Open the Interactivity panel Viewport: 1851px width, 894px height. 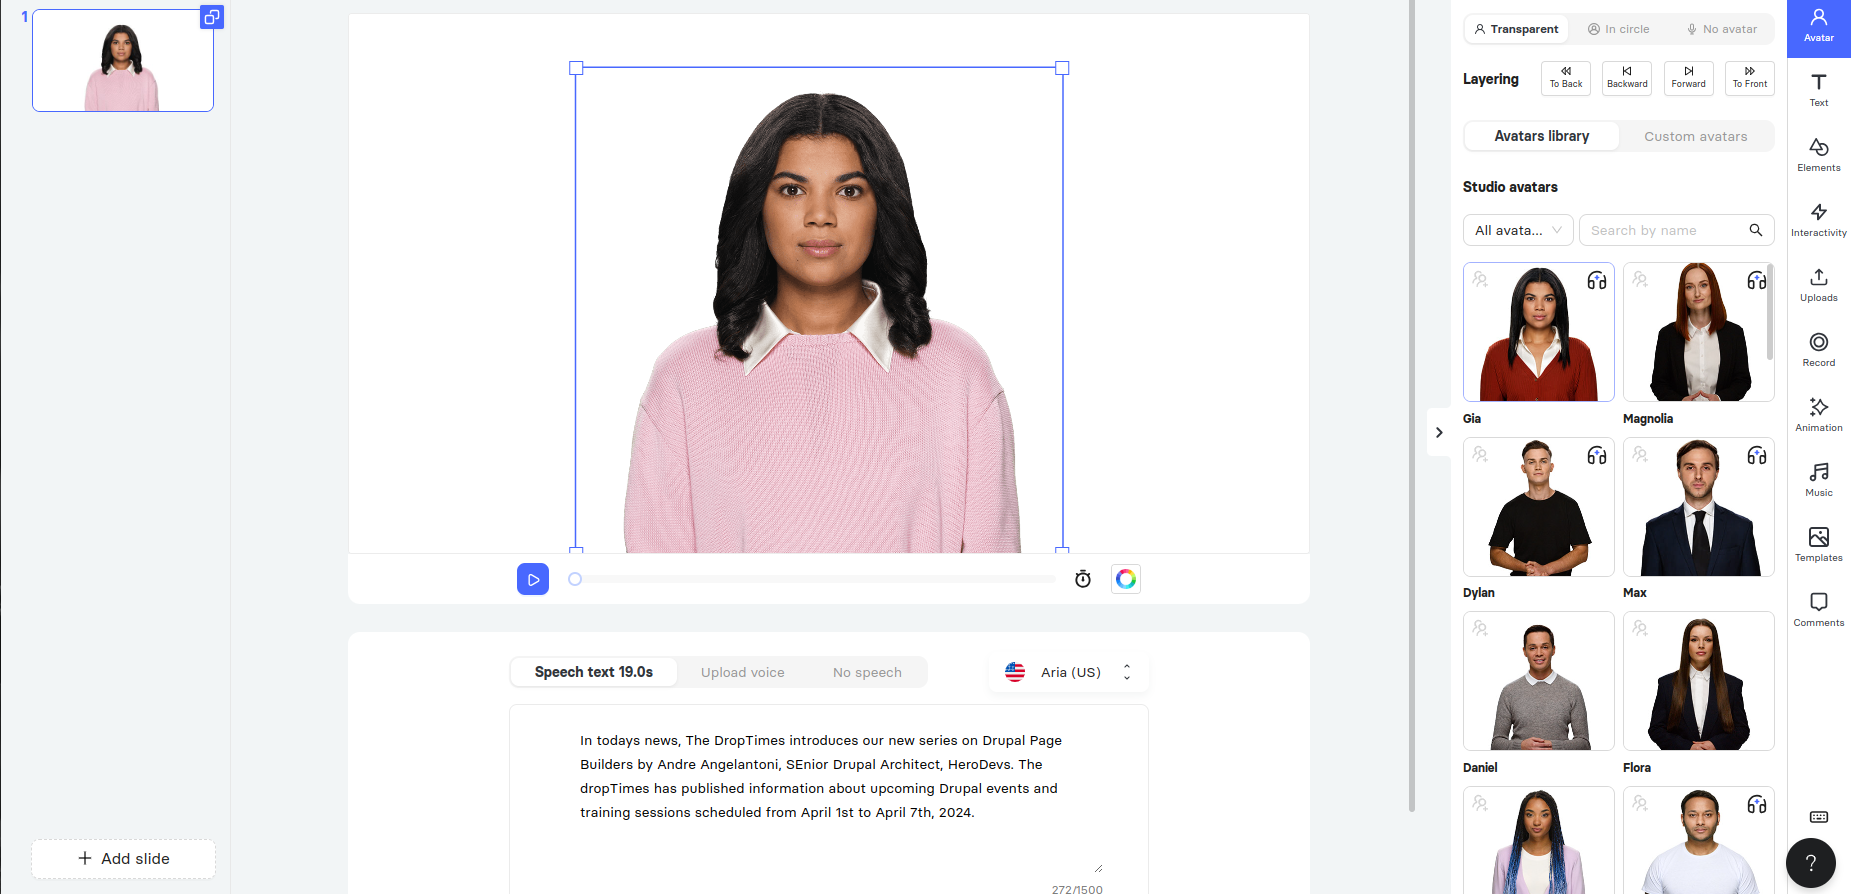pyautogui.click(x=1818, y=219)
